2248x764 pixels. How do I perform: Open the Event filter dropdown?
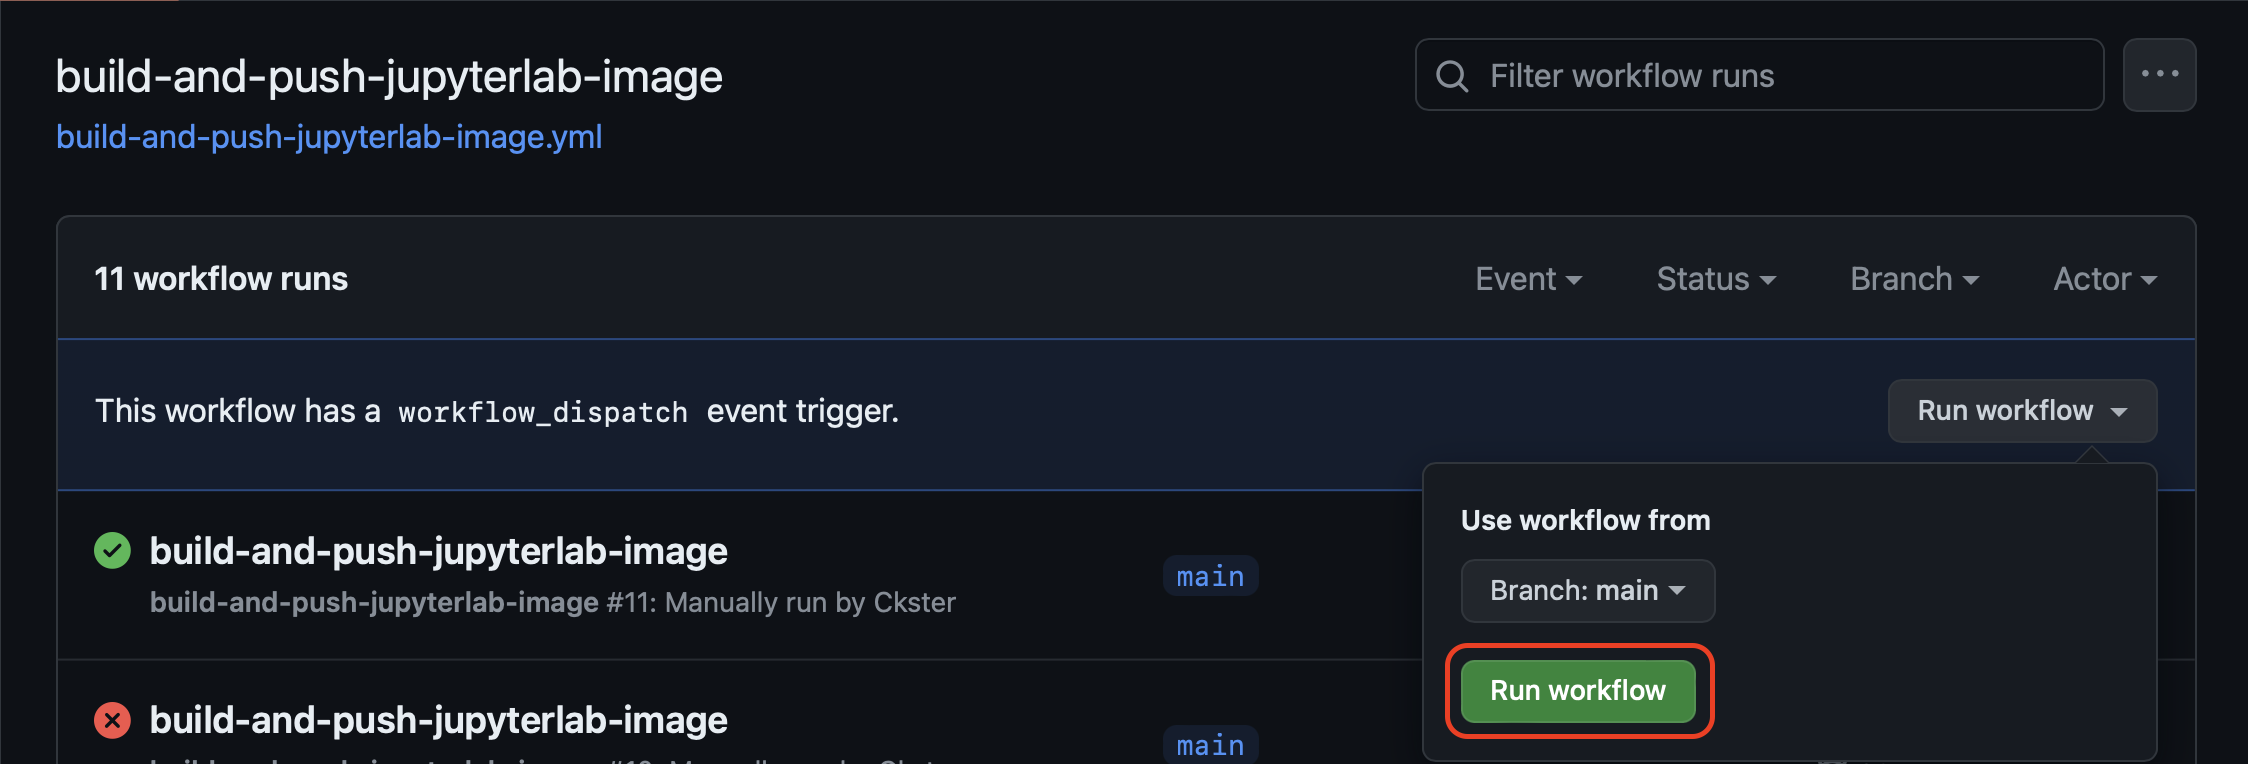coord(1528,279)
